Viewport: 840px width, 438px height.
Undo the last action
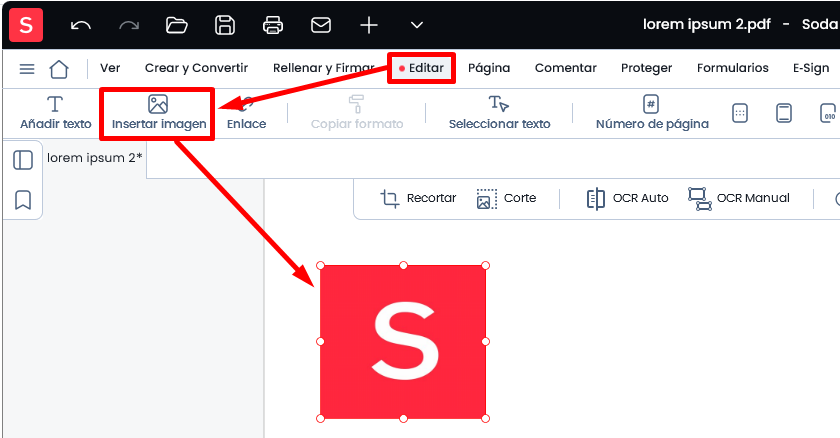pos(81,25)
